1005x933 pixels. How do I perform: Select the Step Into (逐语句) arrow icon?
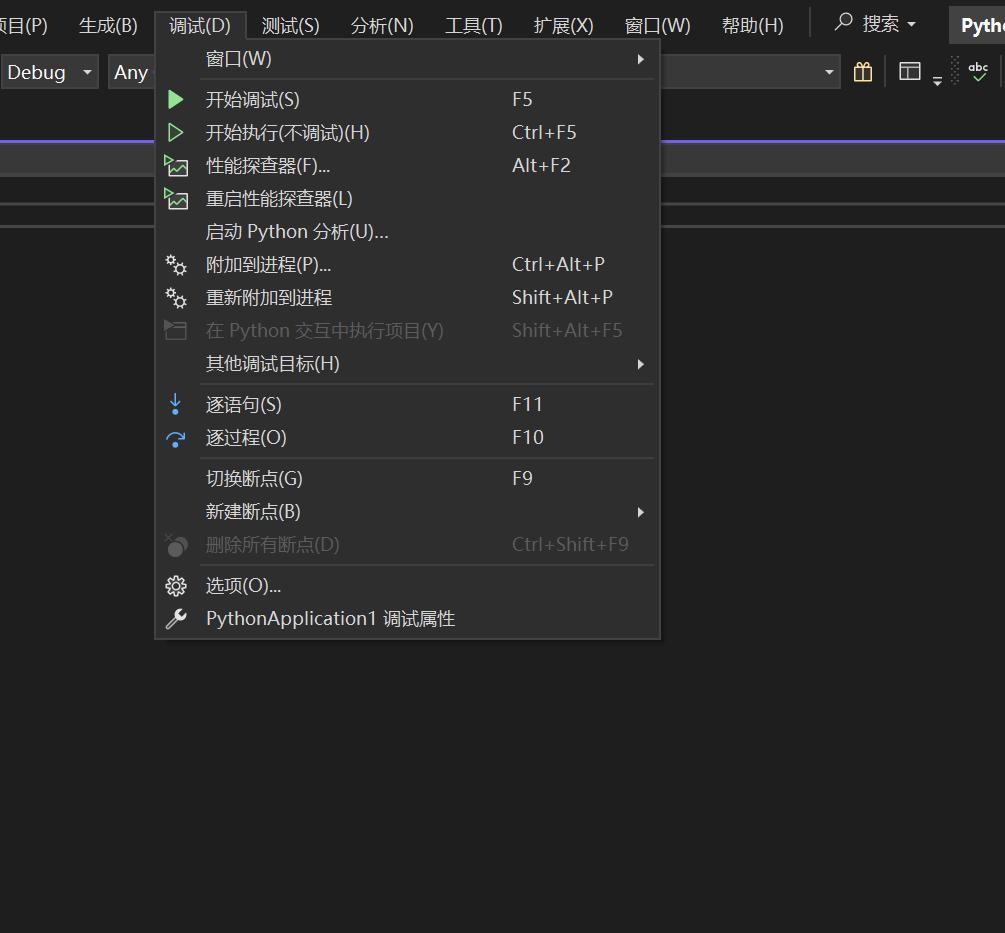coord(176,403)
